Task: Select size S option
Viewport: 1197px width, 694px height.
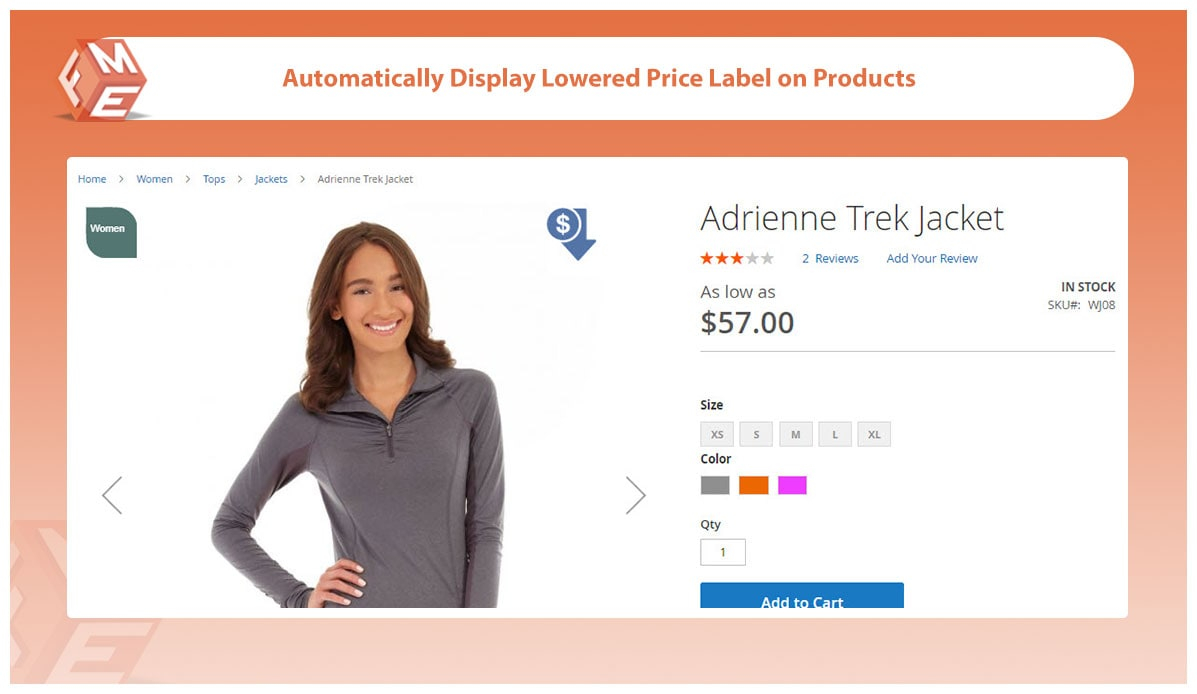Action: (757, 434)
